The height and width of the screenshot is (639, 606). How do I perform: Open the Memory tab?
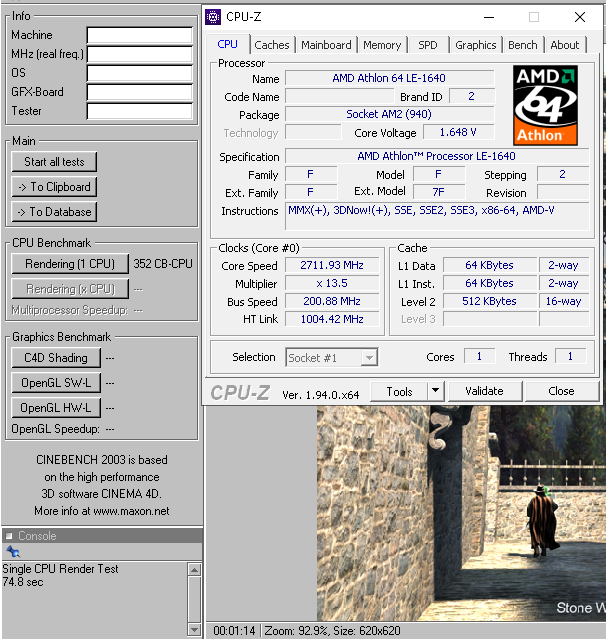pyautogui.click(x=382, y=45)
